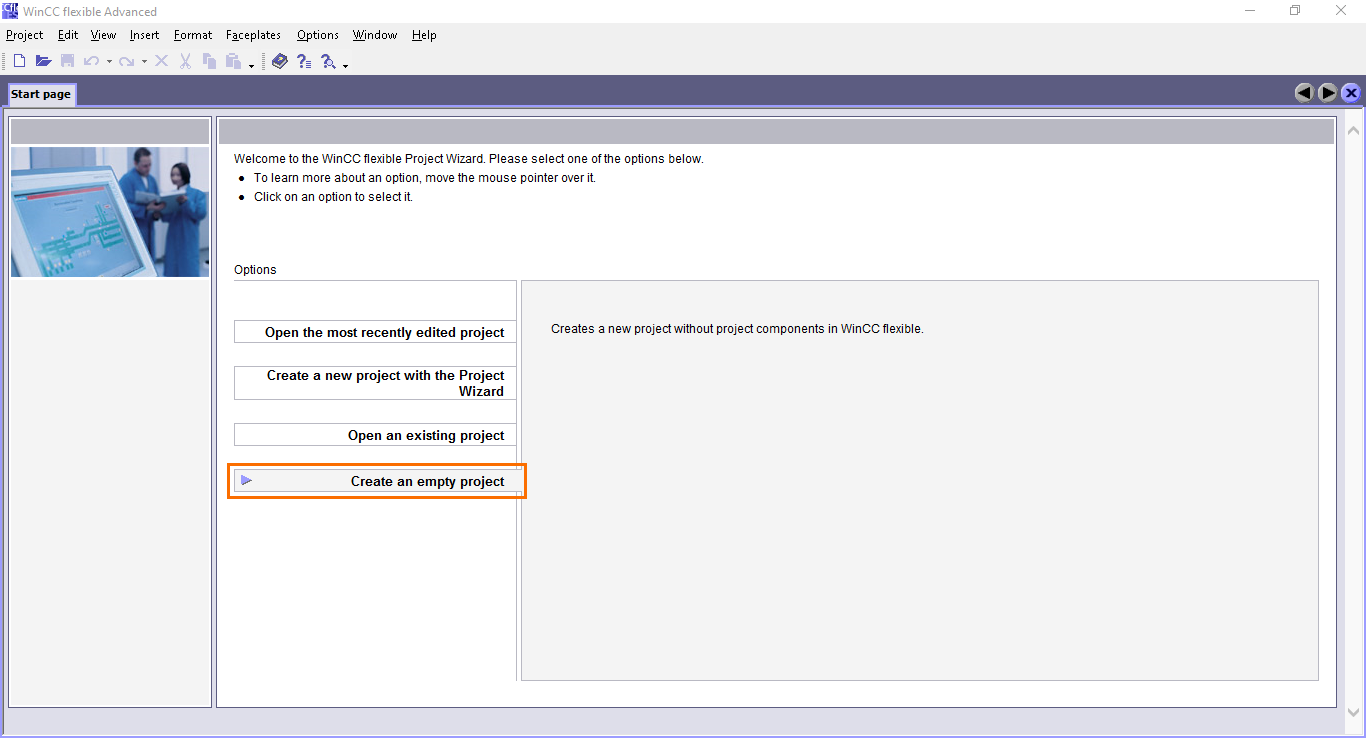Open the Faceplates menu
The image size is (1366, 738).
pos(254,35)
